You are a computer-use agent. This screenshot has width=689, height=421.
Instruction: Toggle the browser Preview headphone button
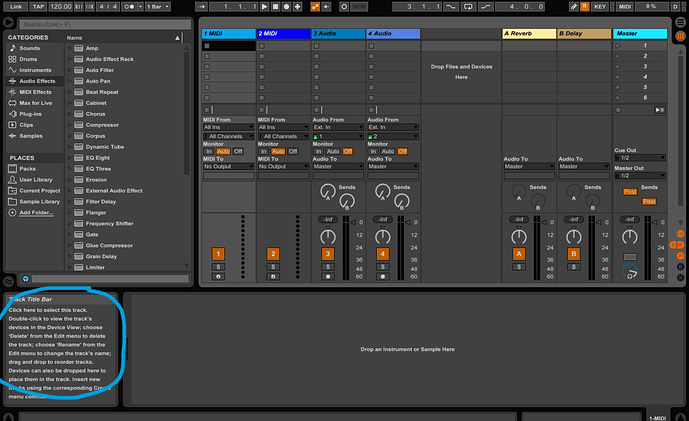point(25,279)
